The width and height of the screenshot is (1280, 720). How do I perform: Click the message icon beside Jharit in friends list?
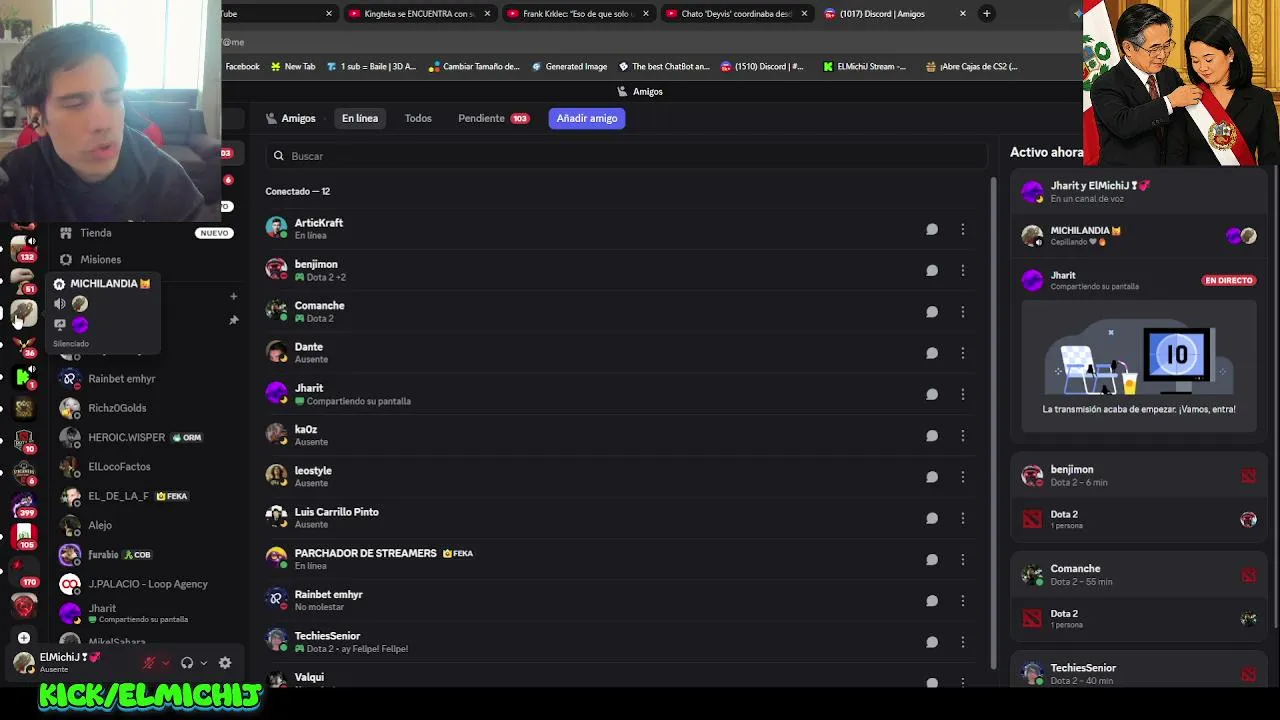(932, 394)
